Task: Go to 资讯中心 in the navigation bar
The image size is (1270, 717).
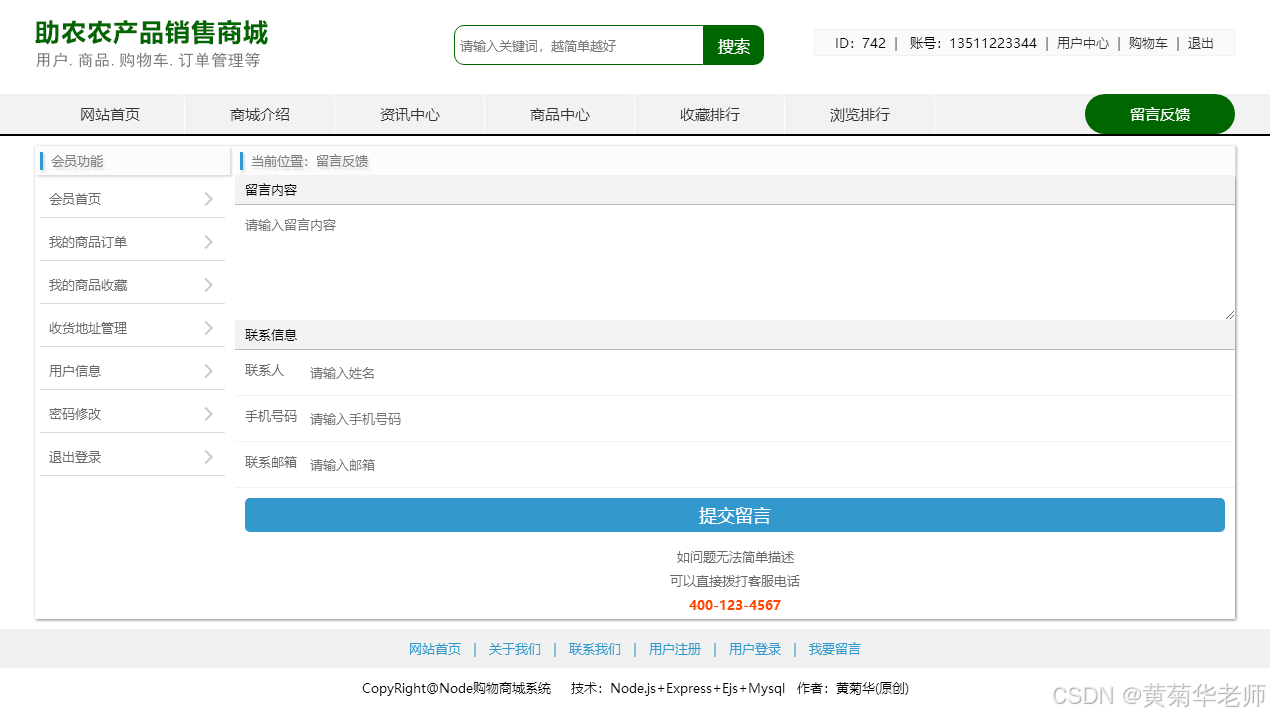Action: point(410,115)
